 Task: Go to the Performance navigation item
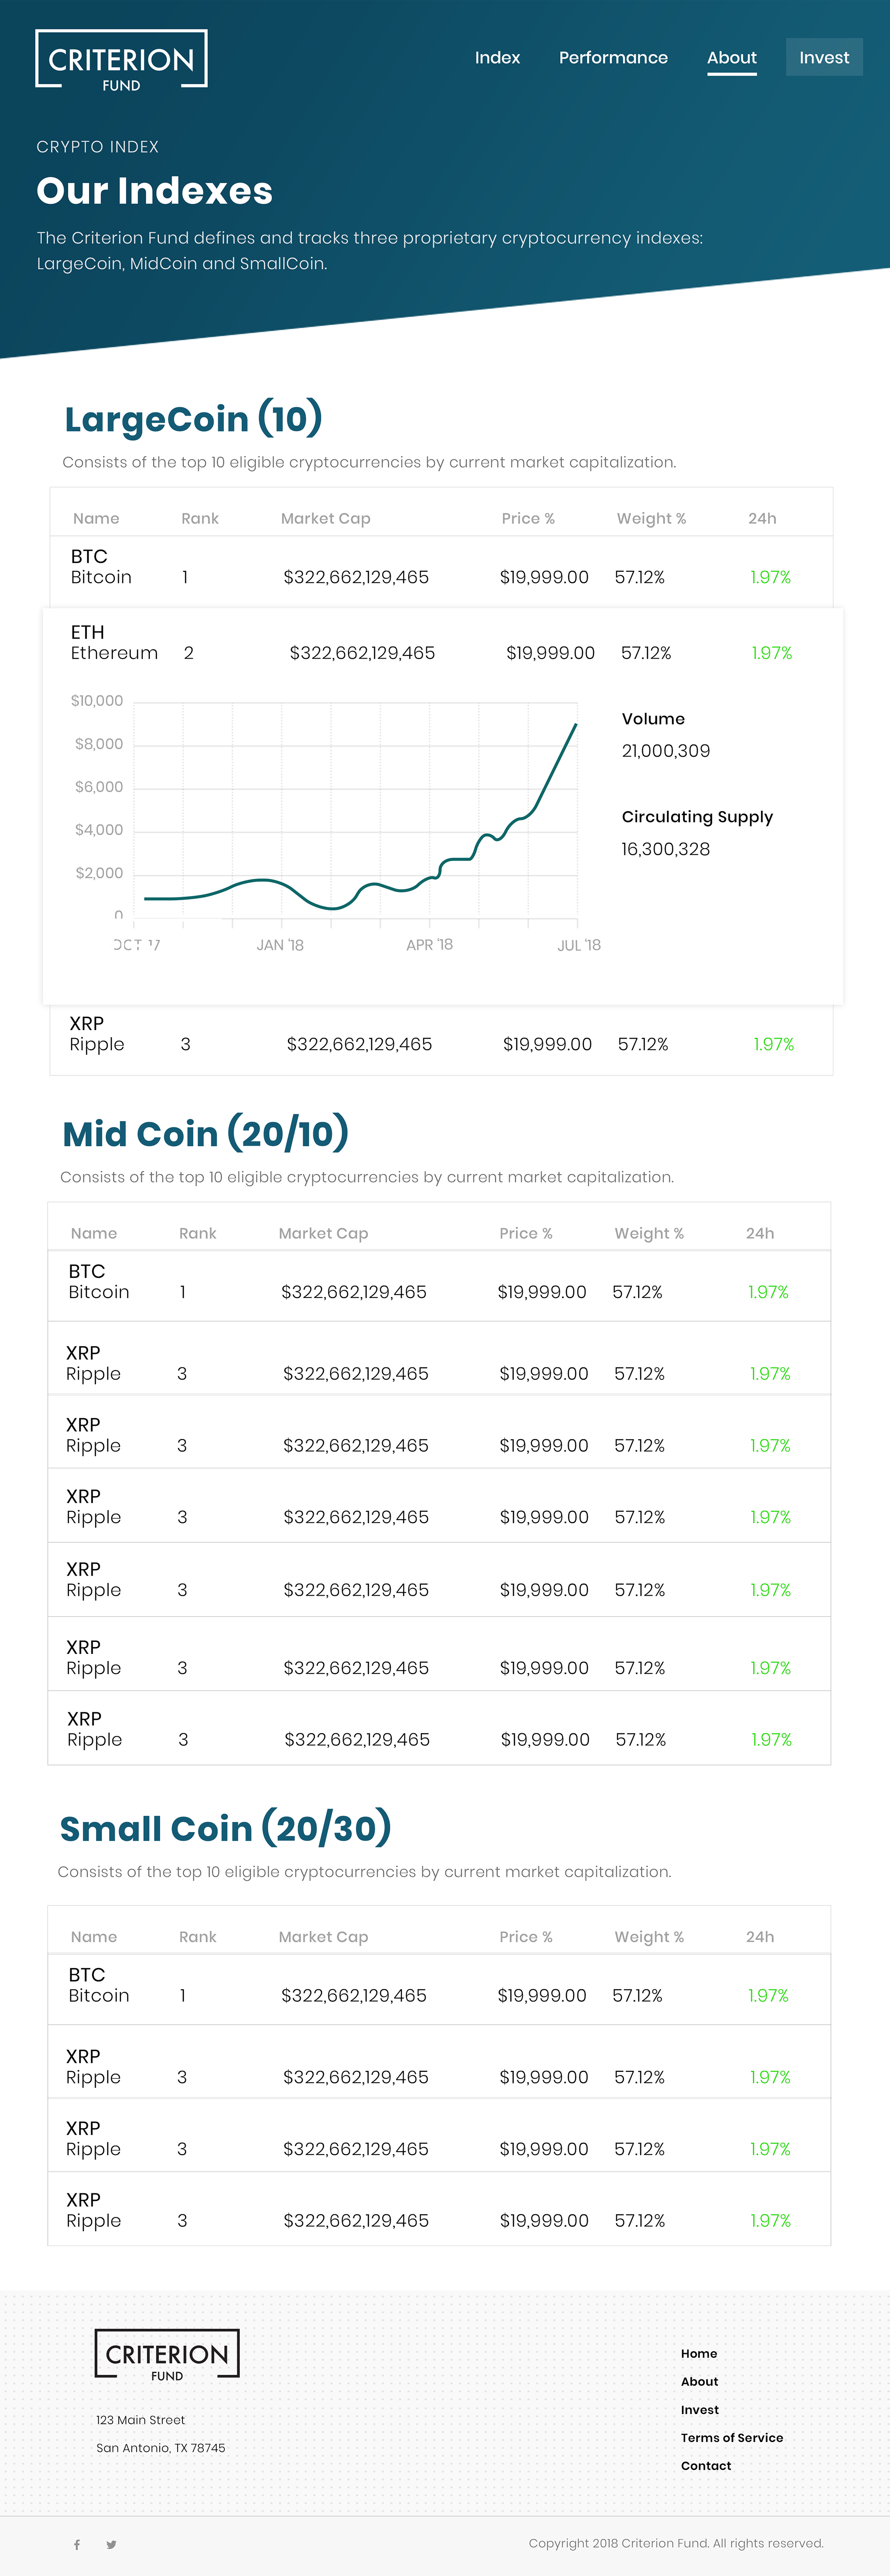pyautogui.click(x=613, y=58)
